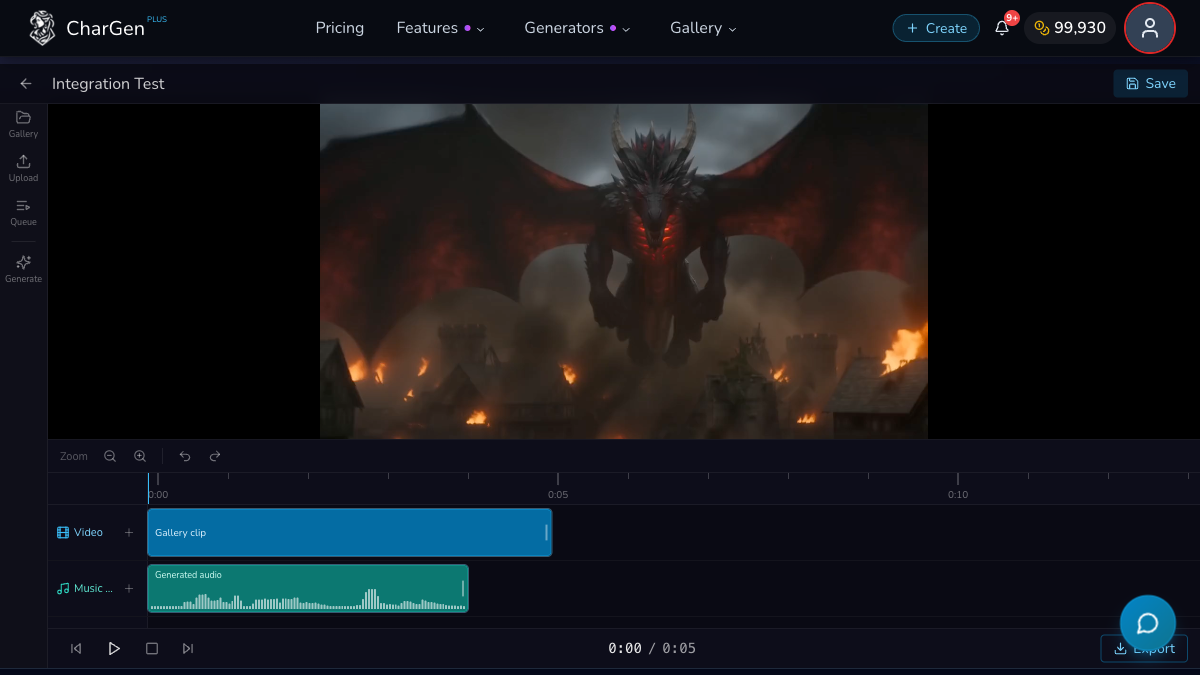Select the Upload tool in the sidebar
This screenshot has height=675, width=1200.
click(x=22, y=168)
